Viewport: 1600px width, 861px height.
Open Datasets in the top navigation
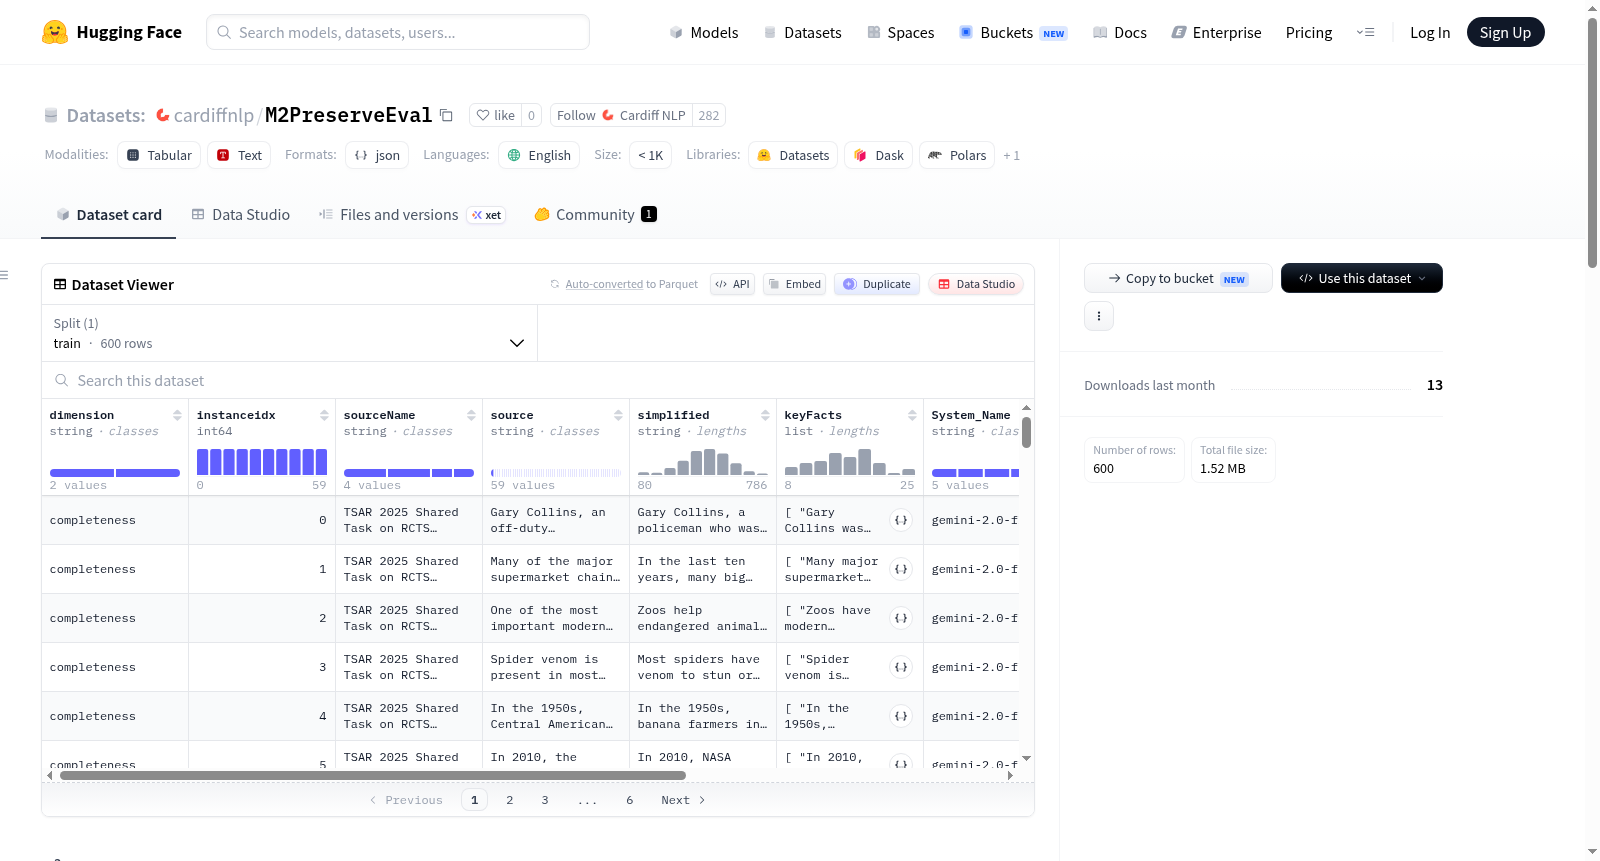pyautogui.click(x=803, y=32)
